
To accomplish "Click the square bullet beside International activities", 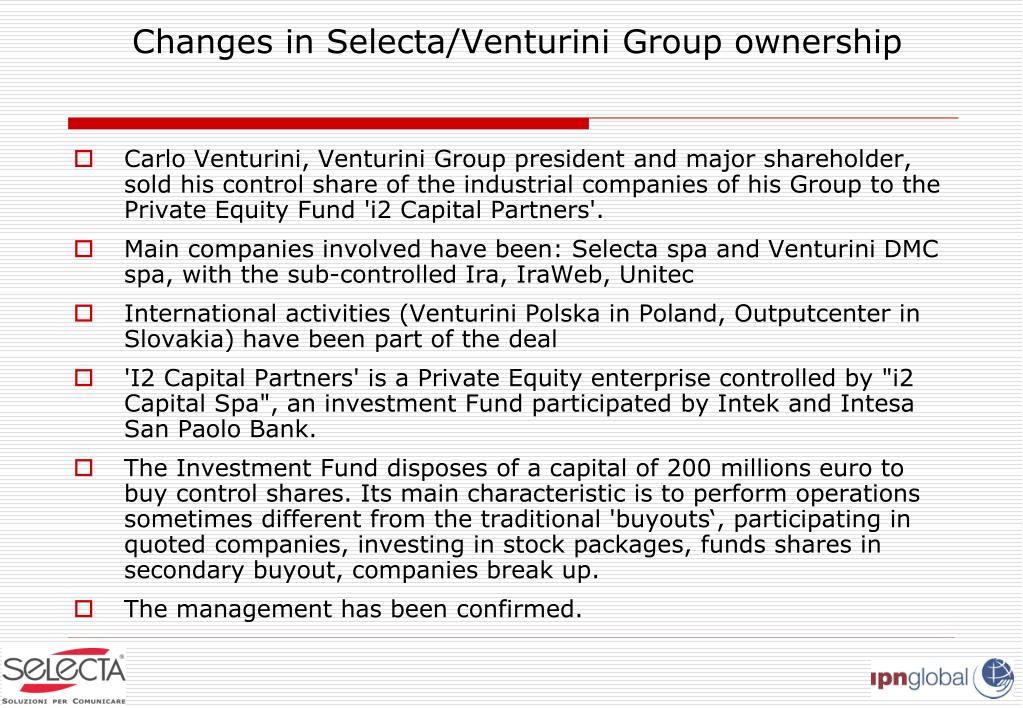I will point(84,313).
